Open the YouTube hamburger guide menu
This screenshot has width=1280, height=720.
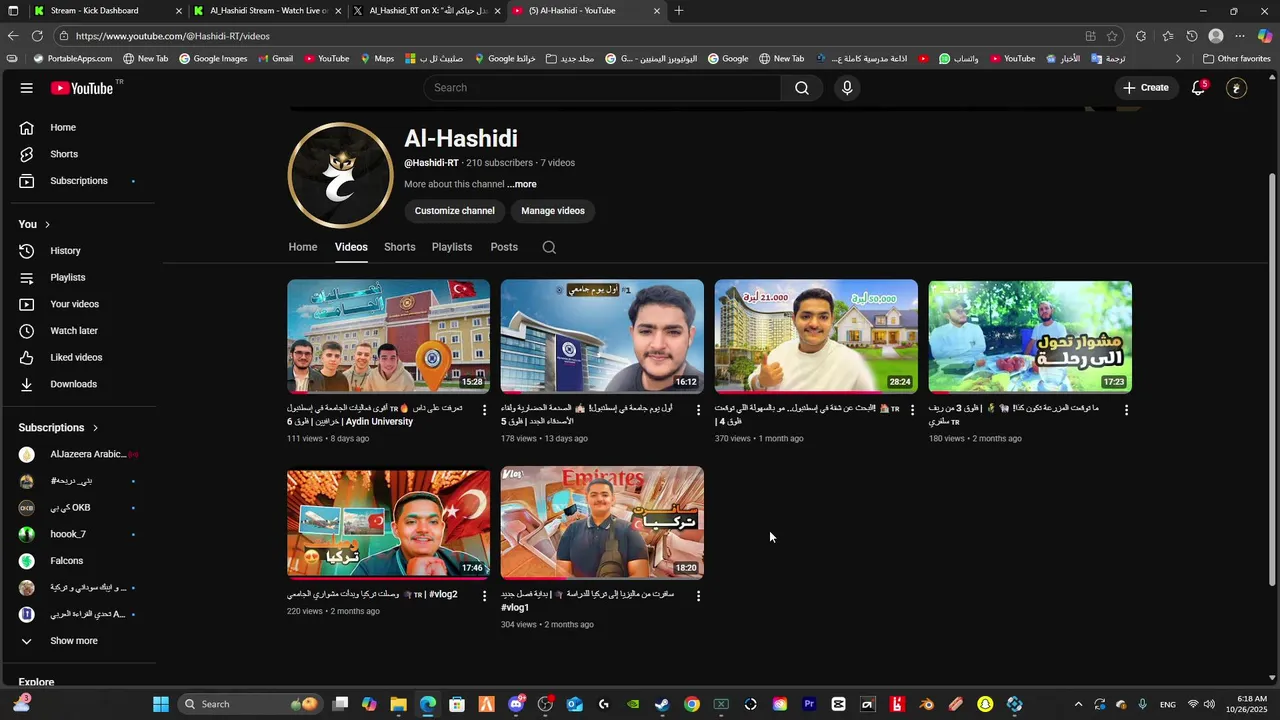pos(27,88)
